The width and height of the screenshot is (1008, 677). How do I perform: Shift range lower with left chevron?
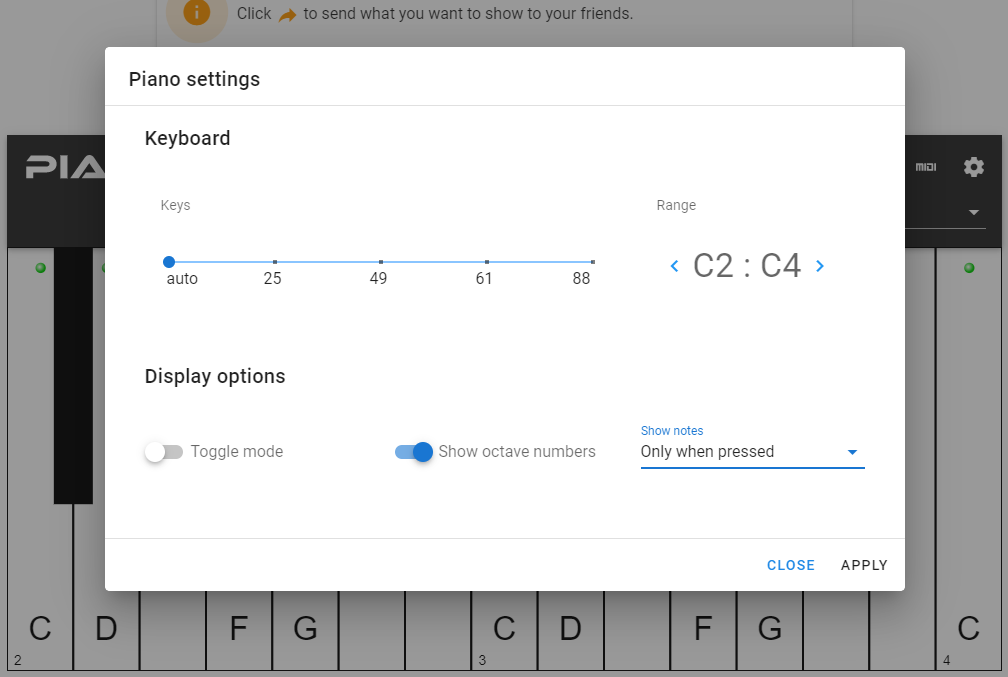pos(674,266)
